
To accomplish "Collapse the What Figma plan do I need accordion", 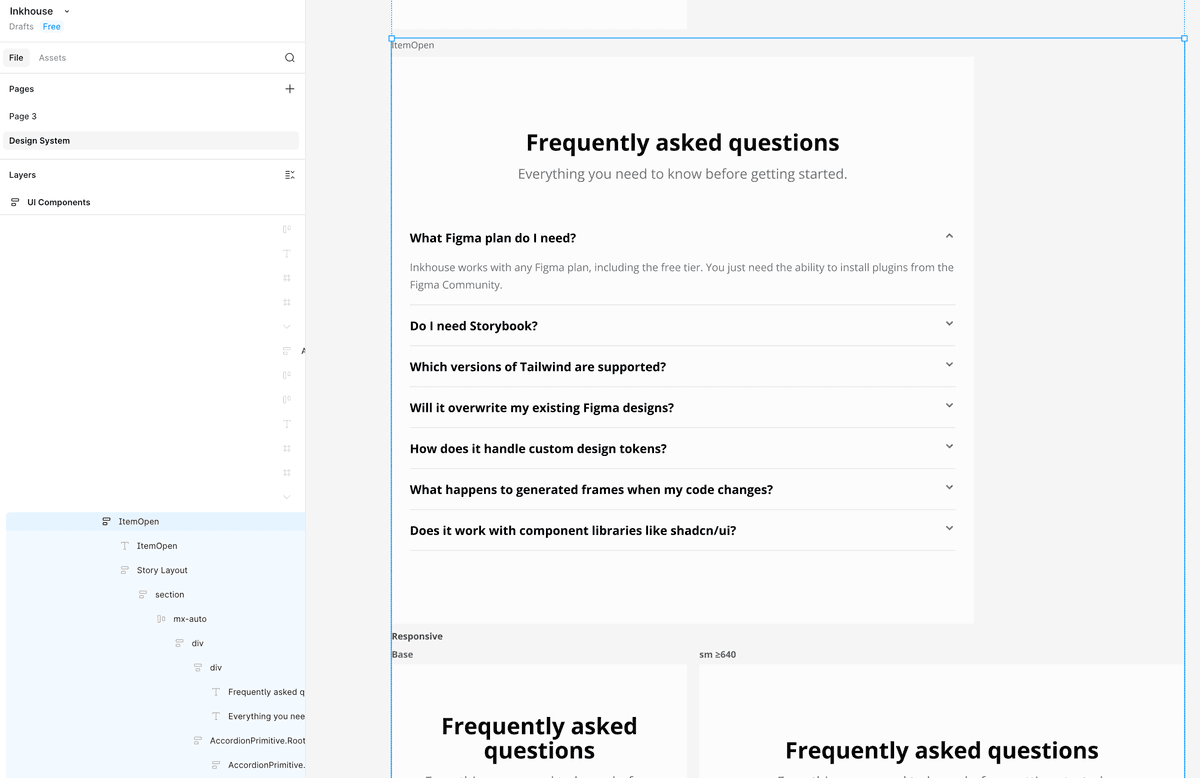I will tap(949, 234).
